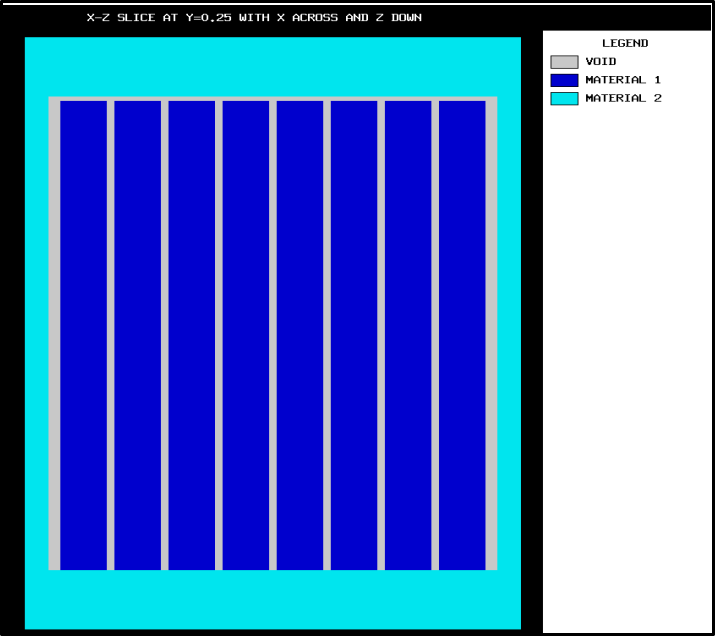Screen dimensions: 715x636
Task: Click the MATERIAL 2 legend label
Action: click(623, 98)
